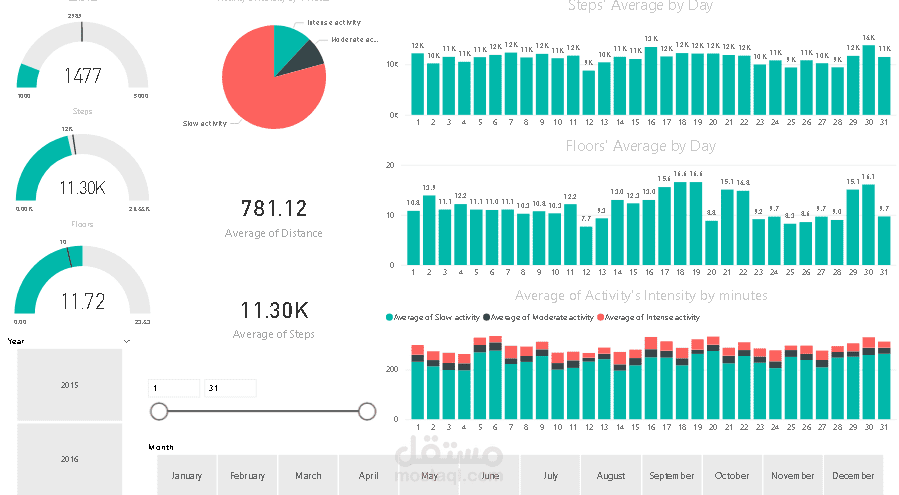Select day 30 bar in Floors' Average chart
The width and height of the screenshot is (899, 495).
tap(869, 225)
